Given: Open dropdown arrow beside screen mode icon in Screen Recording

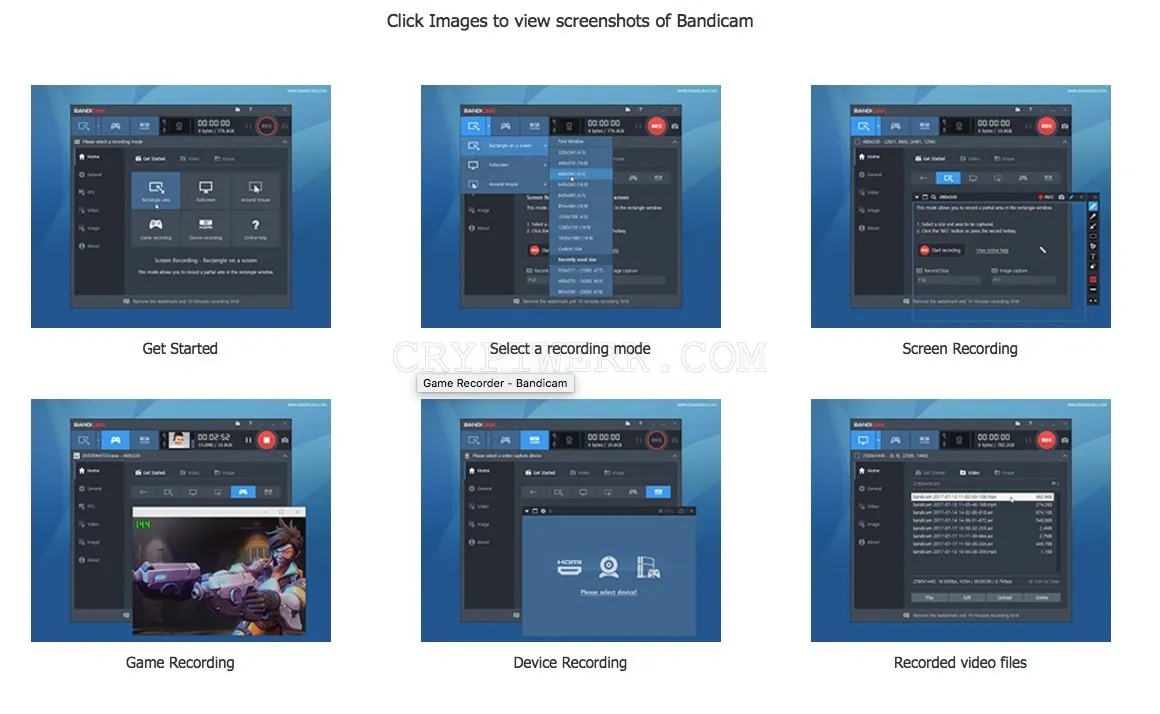Looking at the screenshot, I should point(877,127).
